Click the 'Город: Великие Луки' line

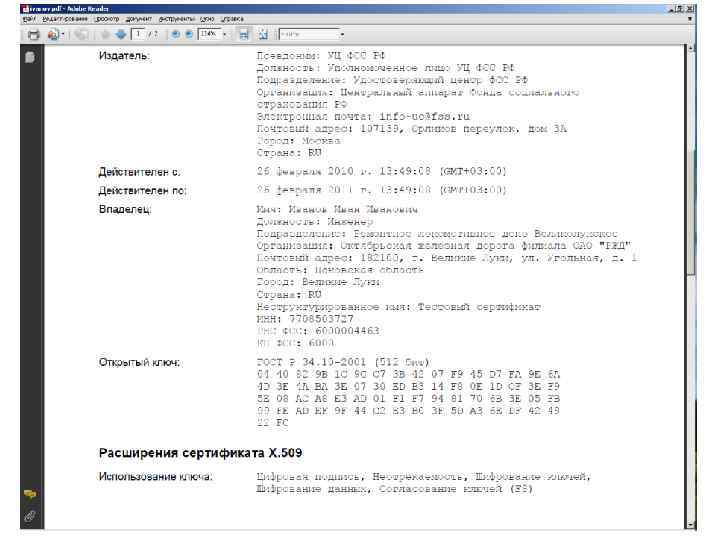(319, 282)
